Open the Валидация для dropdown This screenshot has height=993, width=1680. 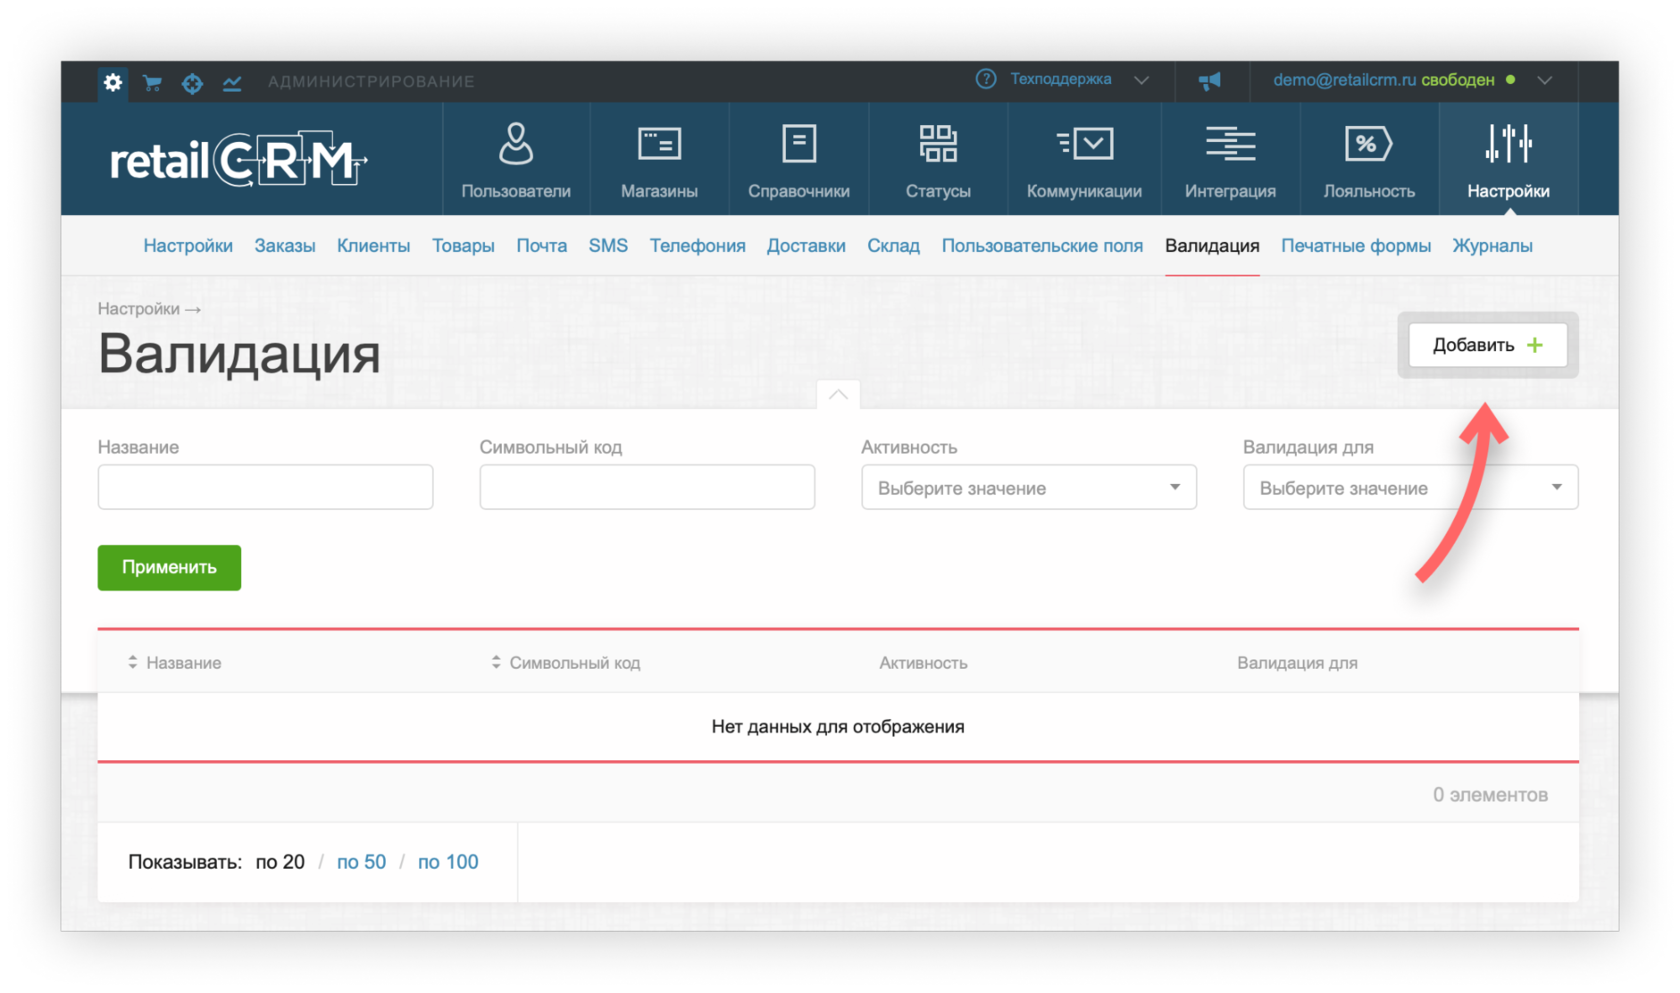(x=1410, y=487)
